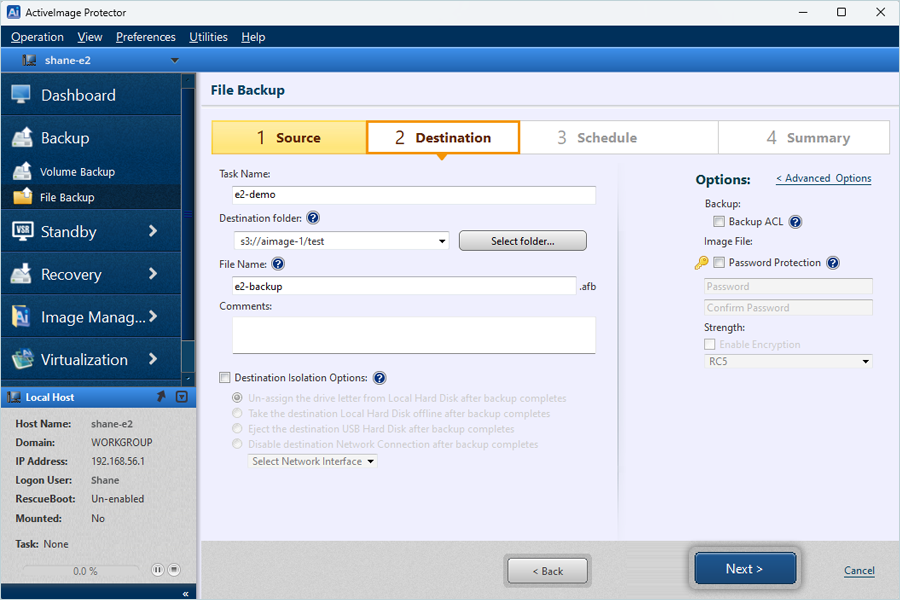Open Destination Isolation Options help icon
The width and height of the screenshot is (900, 600).
tap(379, 378)
